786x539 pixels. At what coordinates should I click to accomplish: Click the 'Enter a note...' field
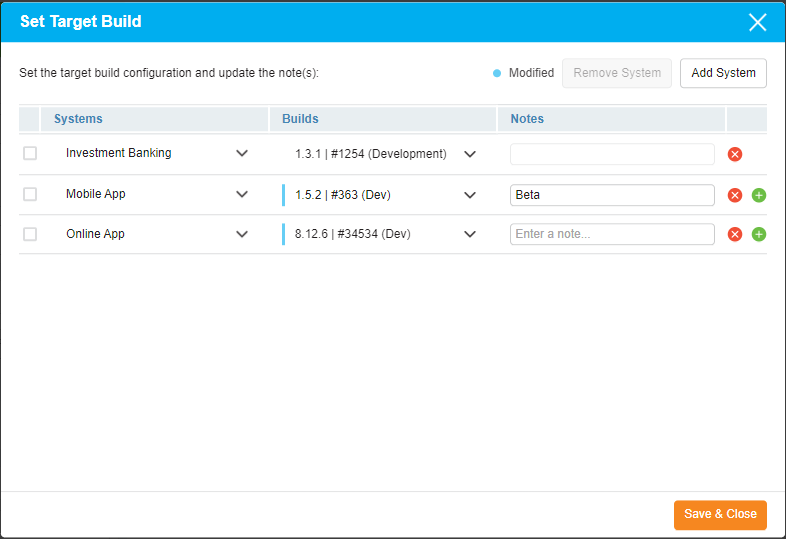[612, 234]
